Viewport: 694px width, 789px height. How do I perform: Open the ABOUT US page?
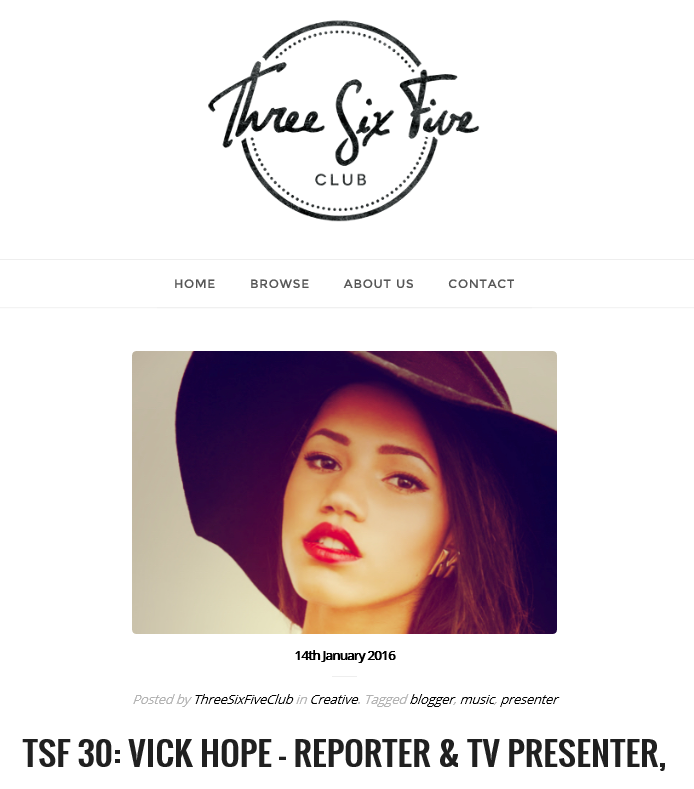click(379, 284)
